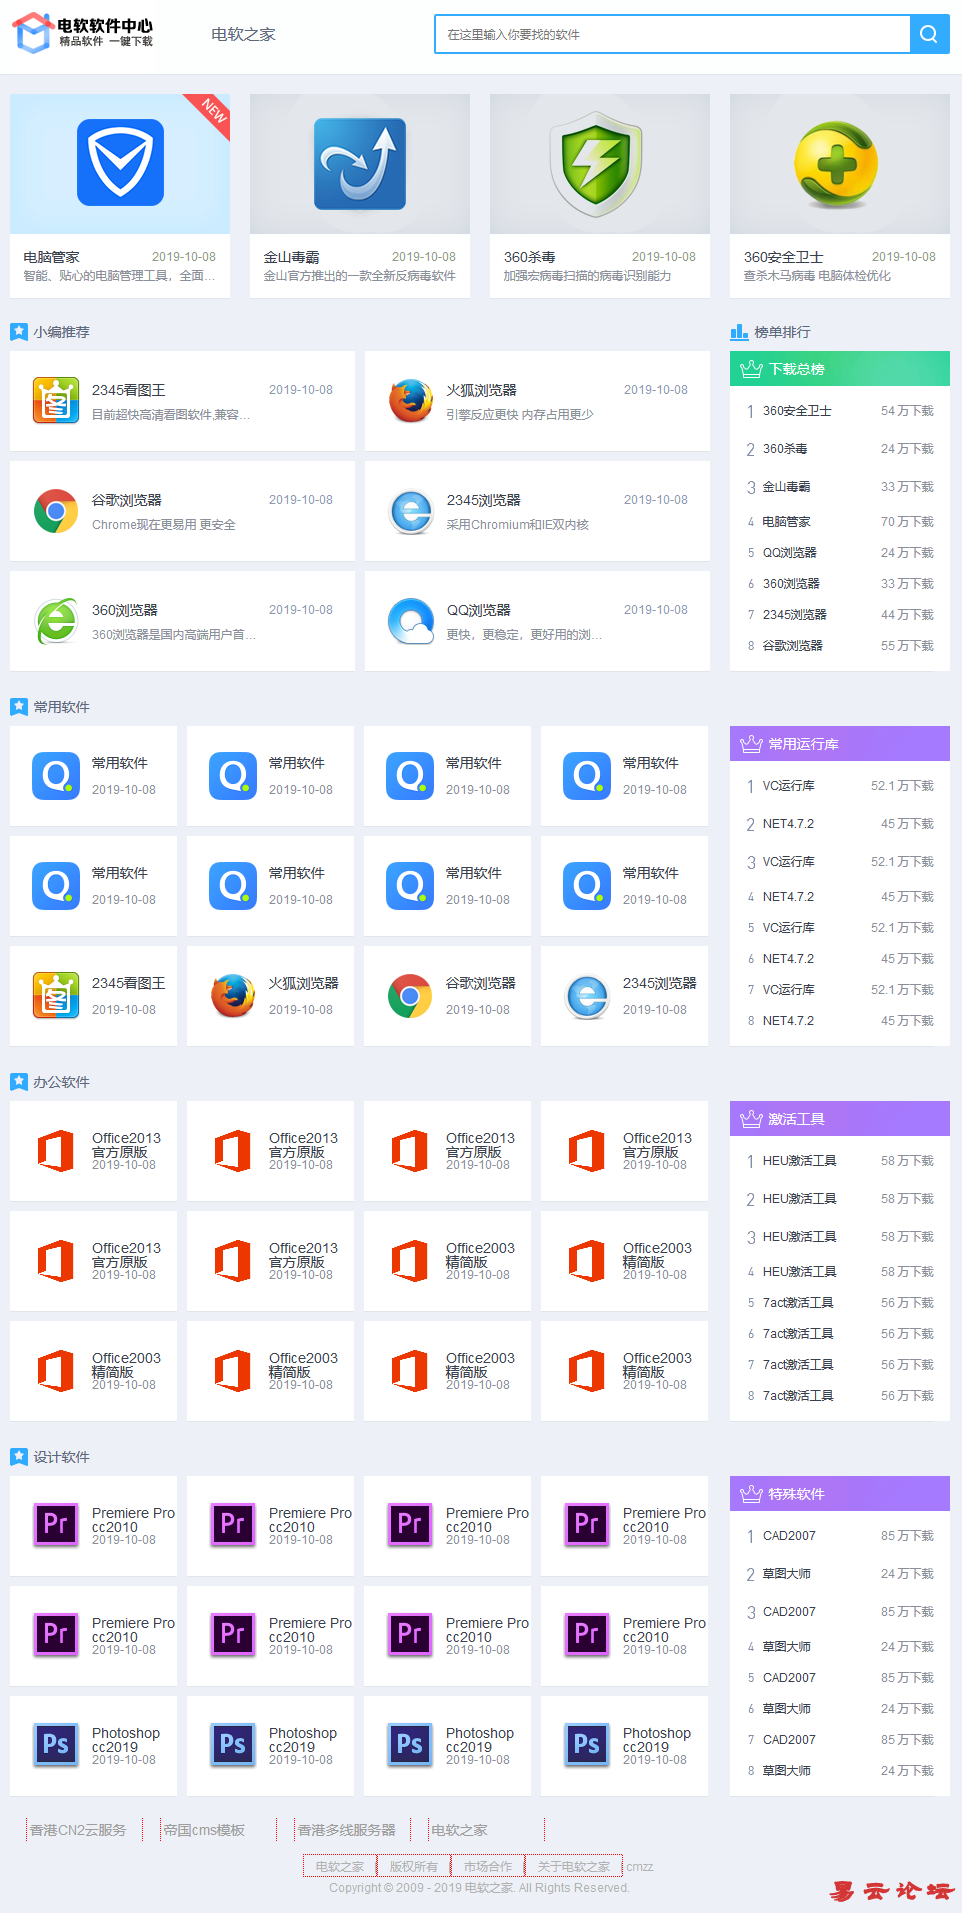Click the 关于电软之家 footer button
Screen dimensions: 962x1913
574,1866
